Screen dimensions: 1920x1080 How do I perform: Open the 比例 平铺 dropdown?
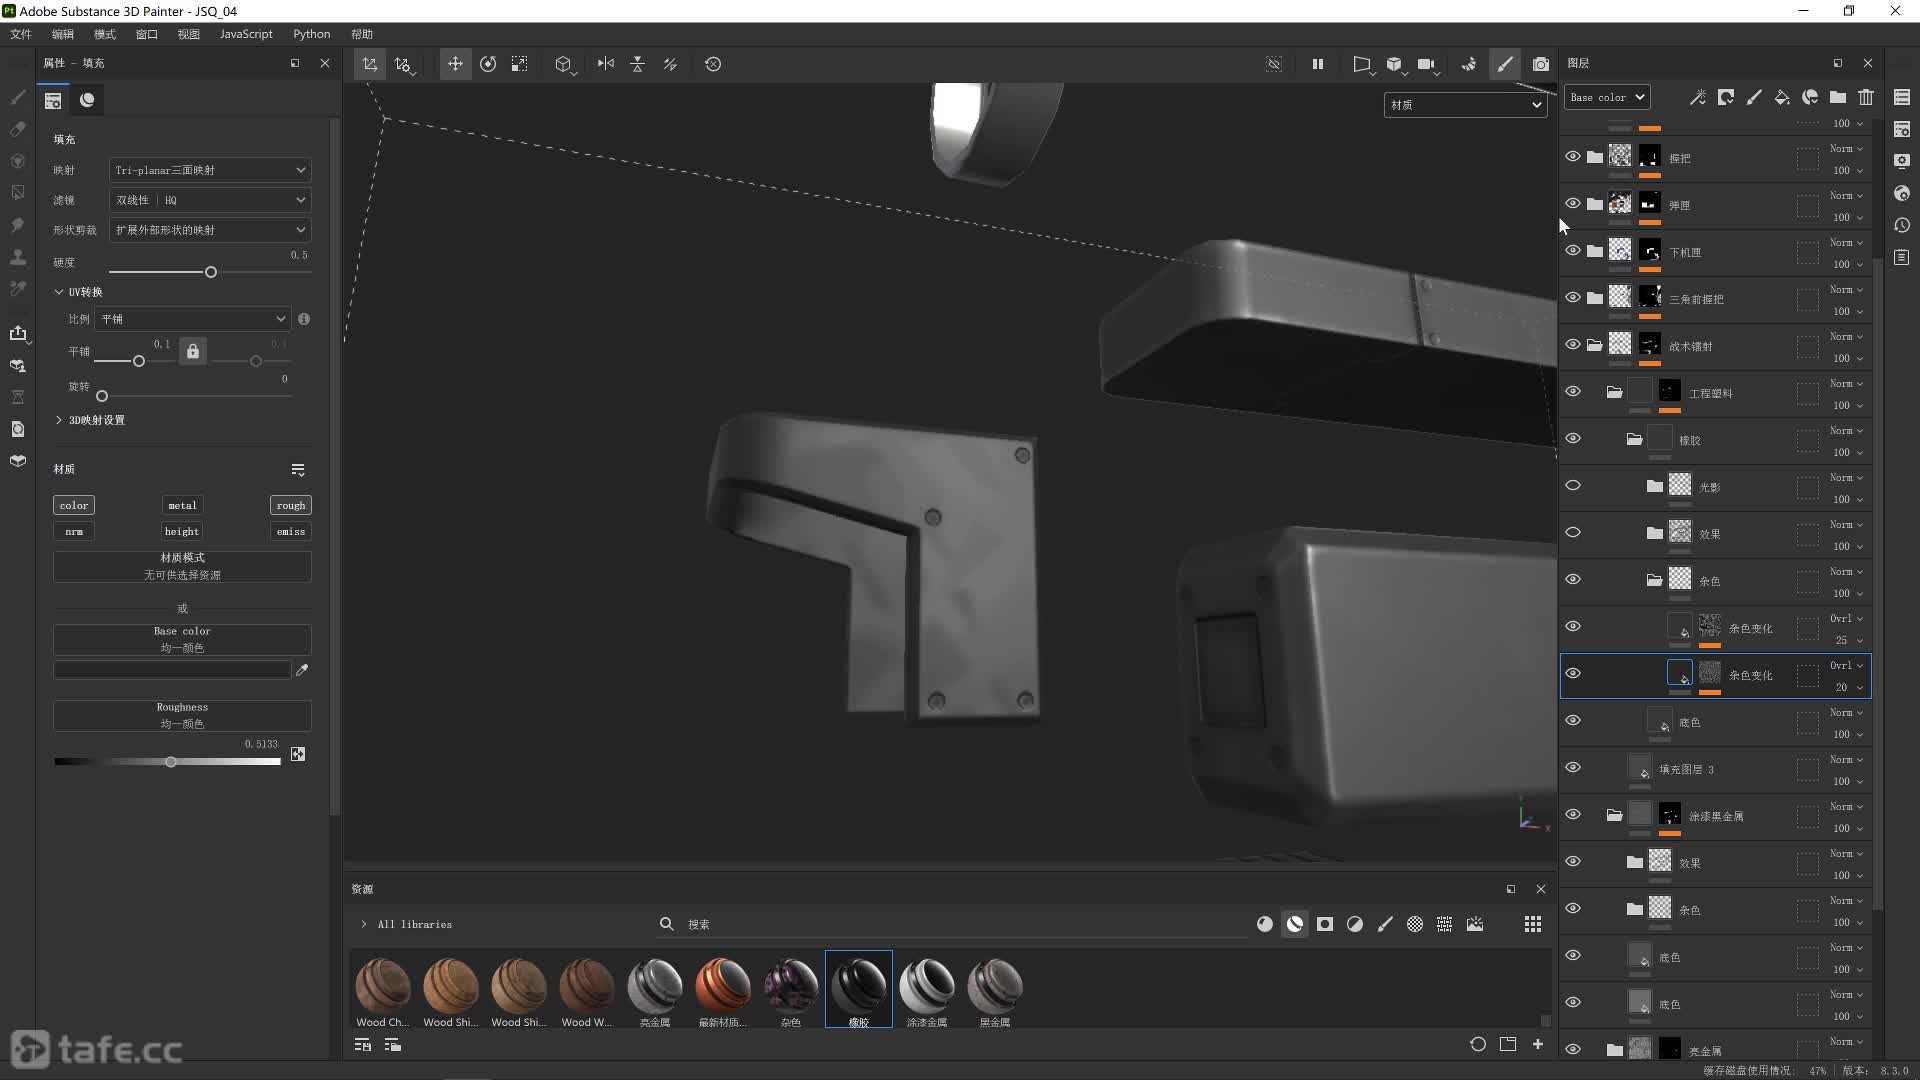pos(192,319)
